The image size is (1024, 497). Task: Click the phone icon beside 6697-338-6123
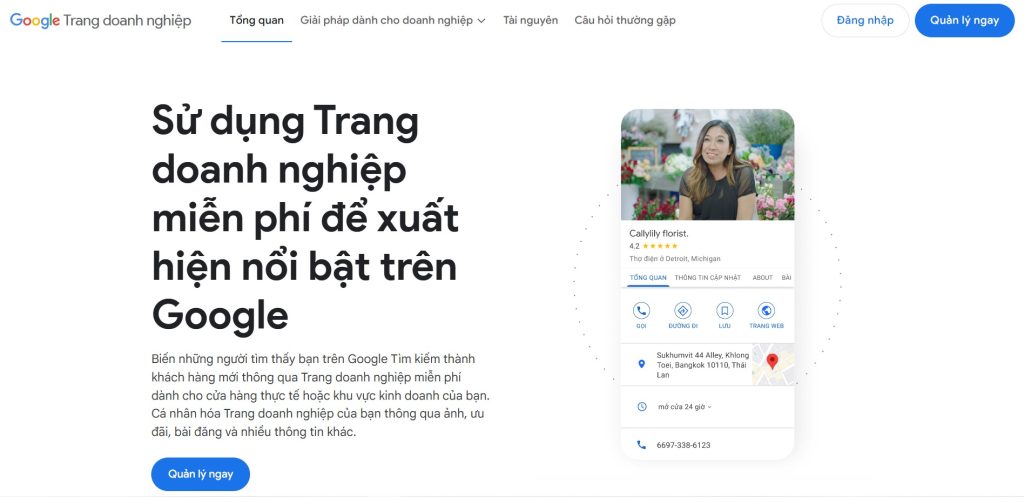coord(641,445)
